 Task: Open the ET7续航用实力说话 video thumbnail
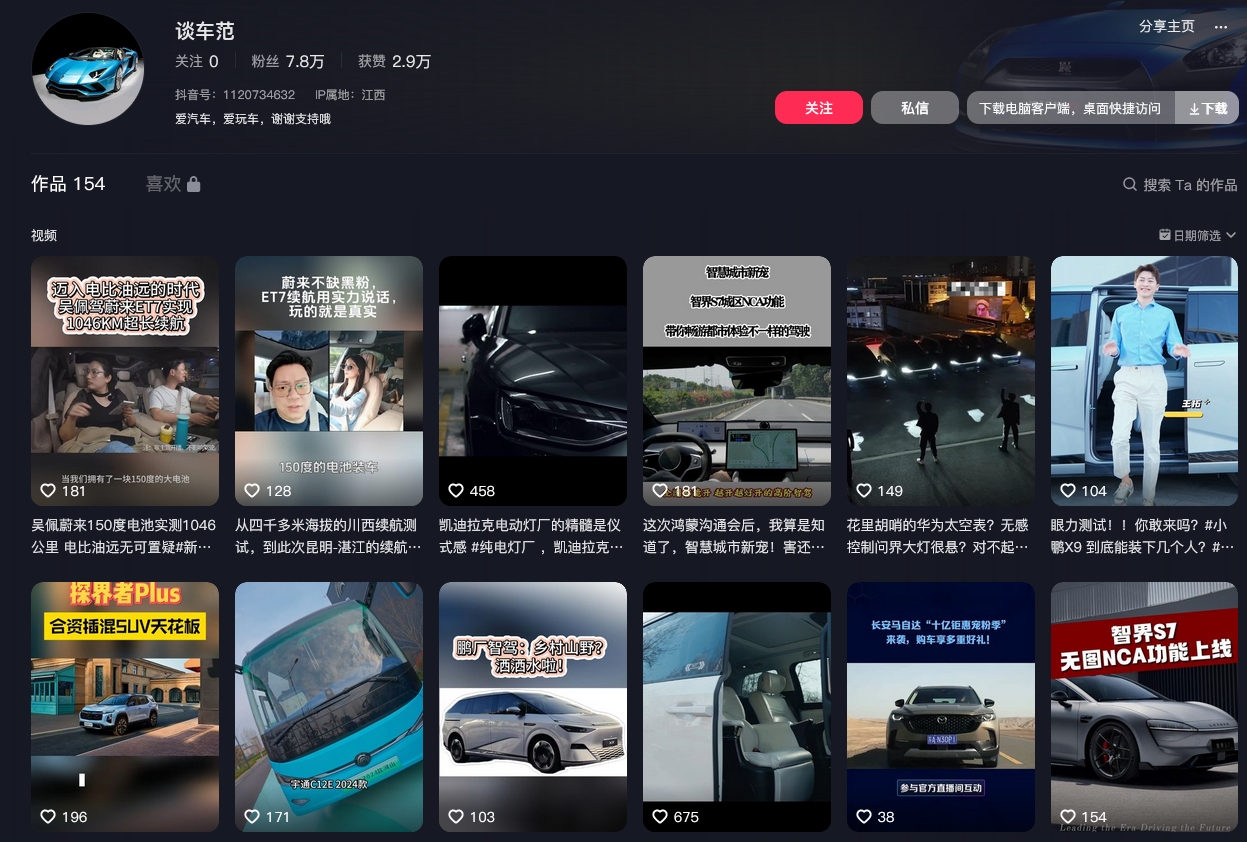coord(329,381)
